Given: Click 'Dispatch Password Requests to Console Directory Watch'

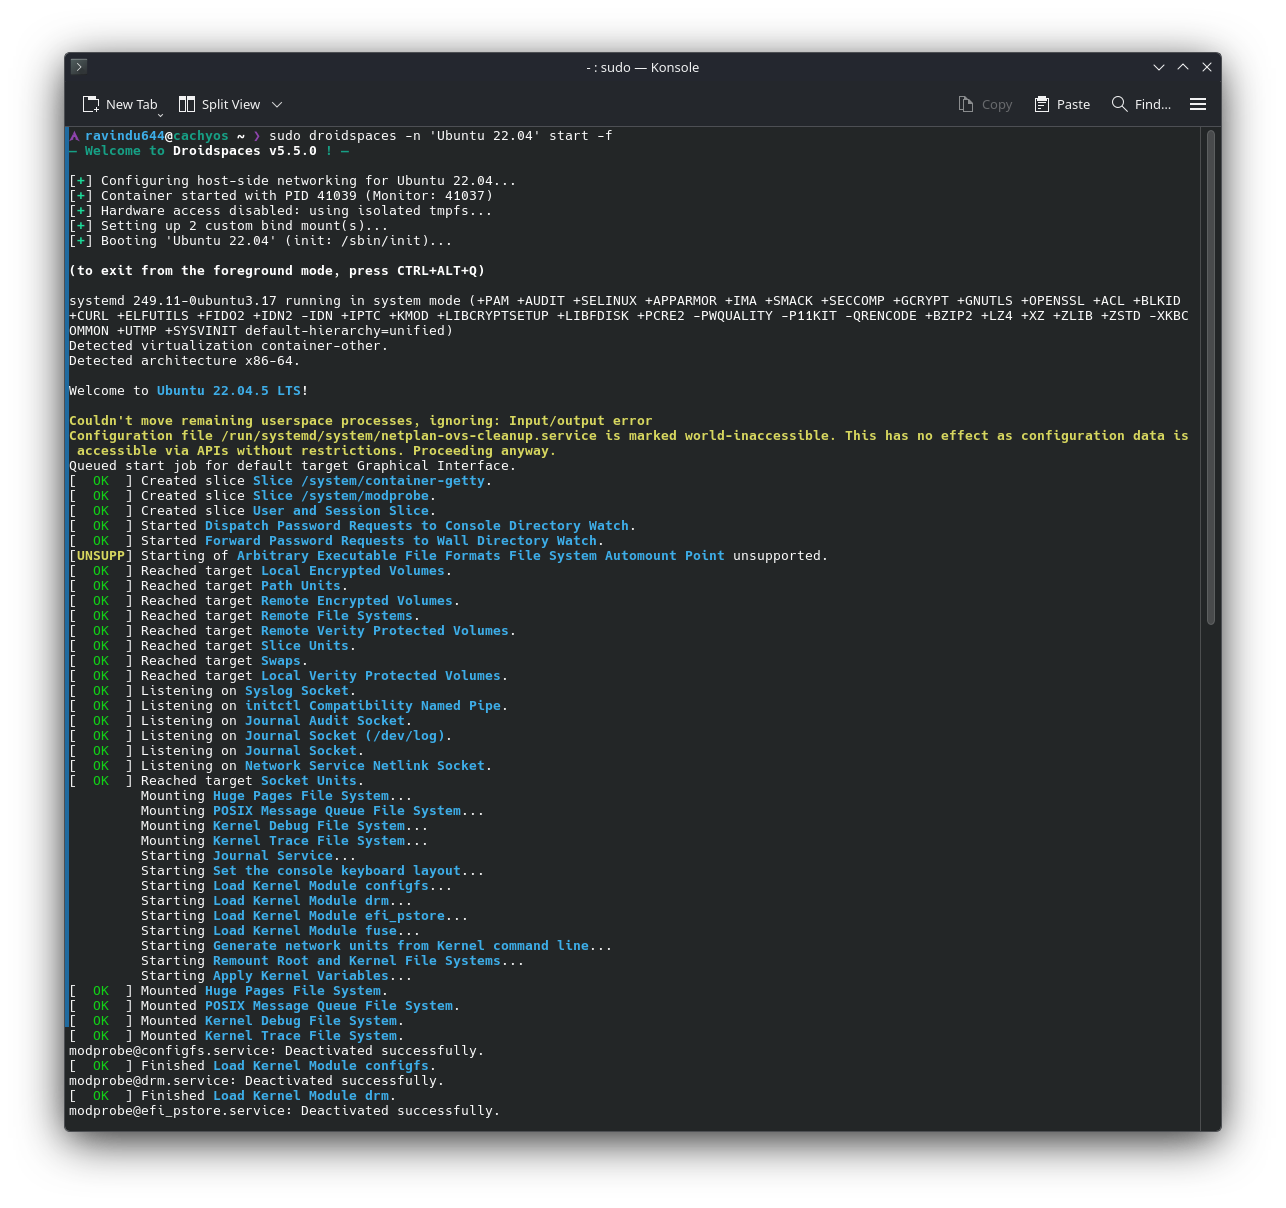Looking at the screenshot, I should coord(417,526).
